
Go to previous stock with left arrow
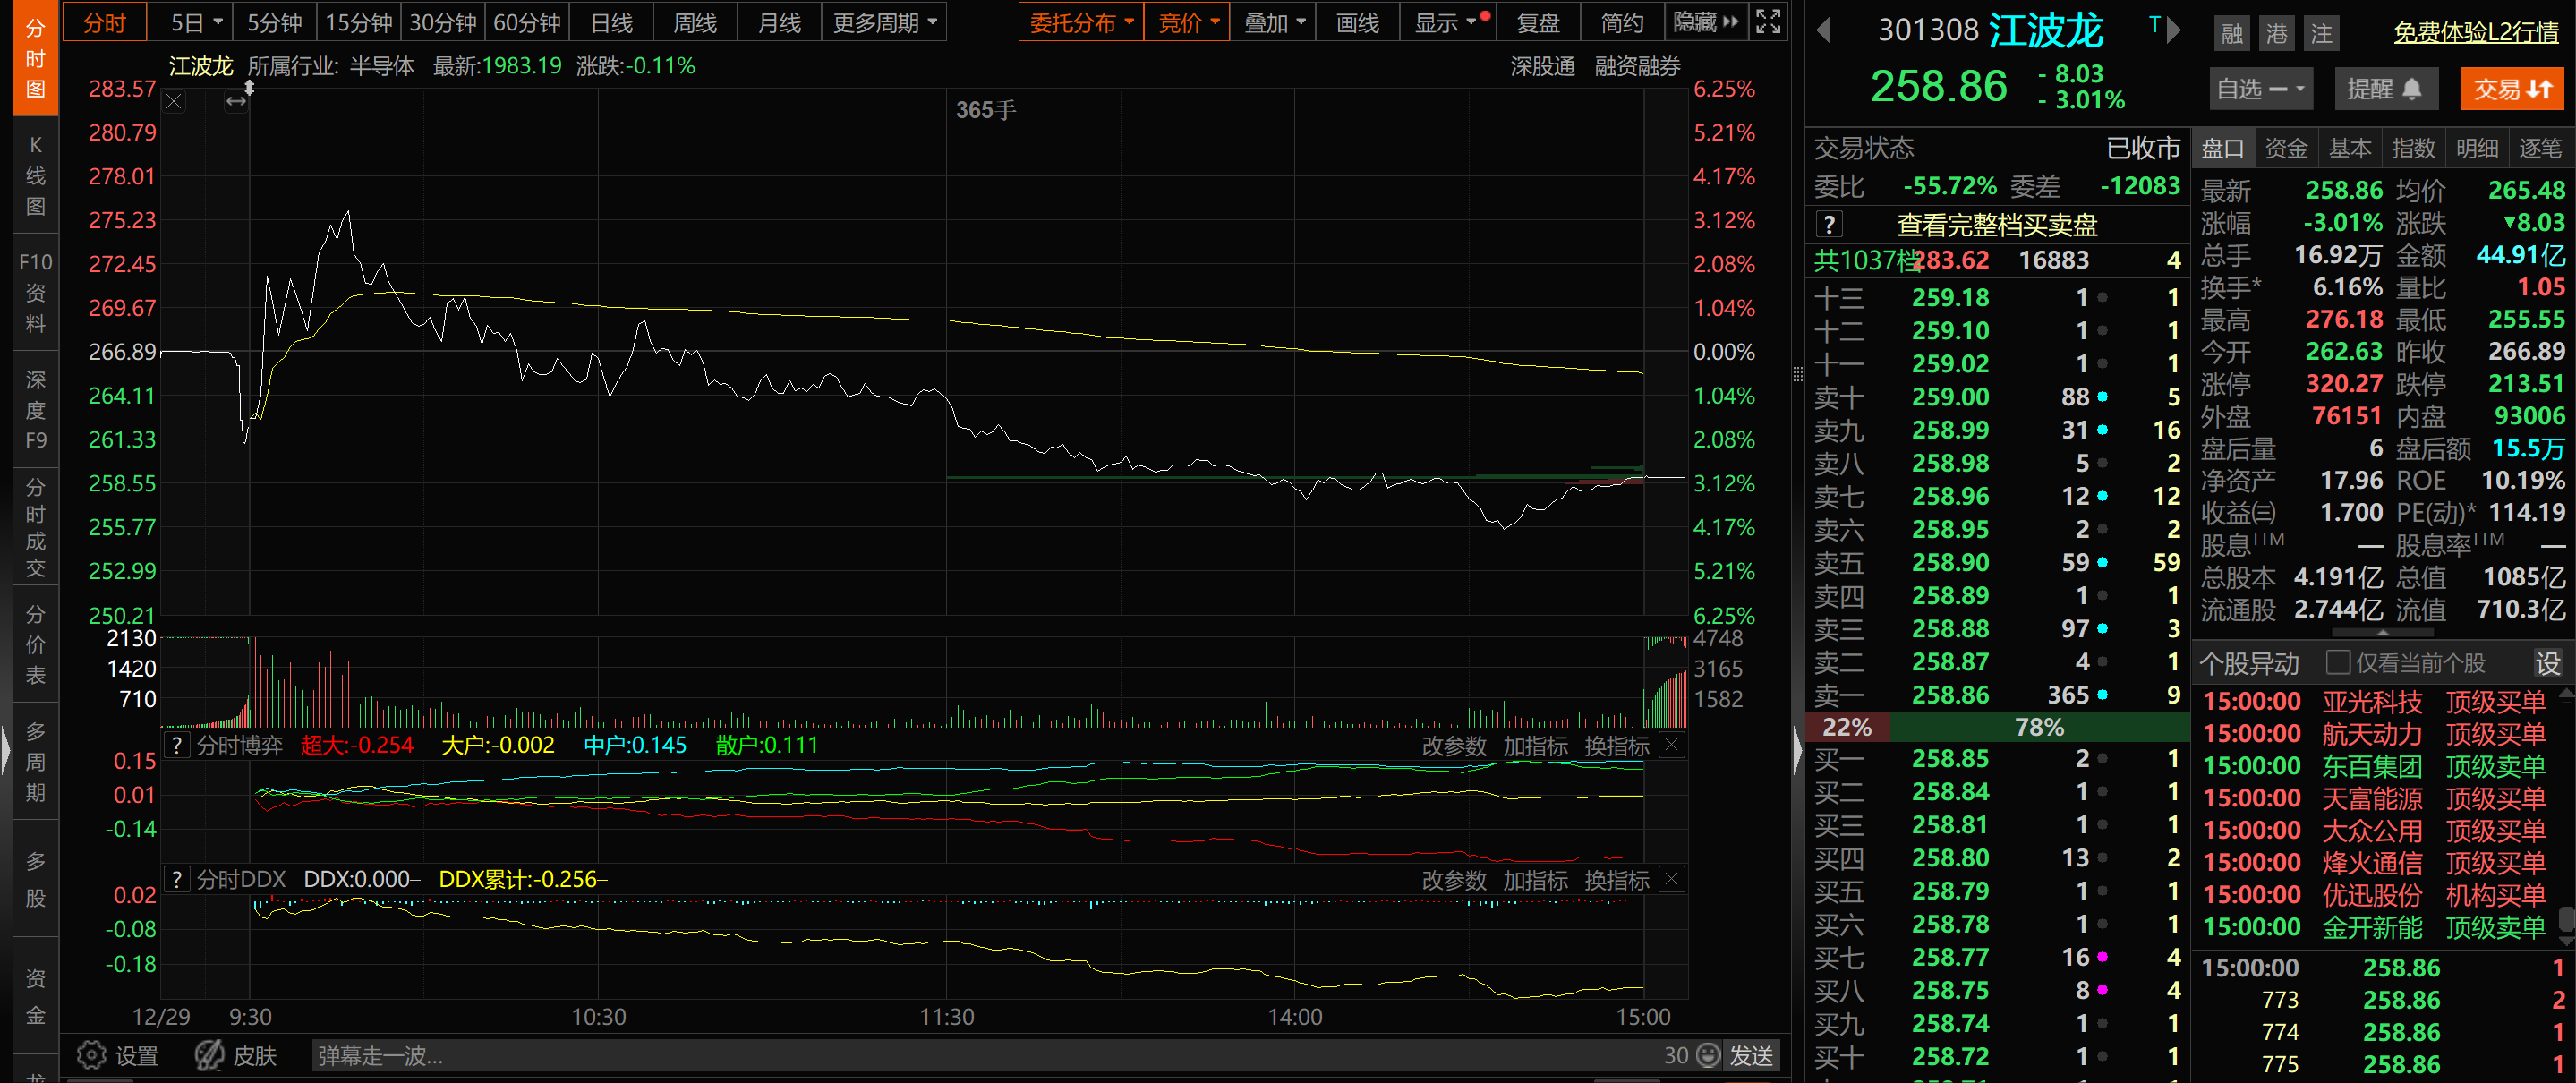click(1823, 31)
